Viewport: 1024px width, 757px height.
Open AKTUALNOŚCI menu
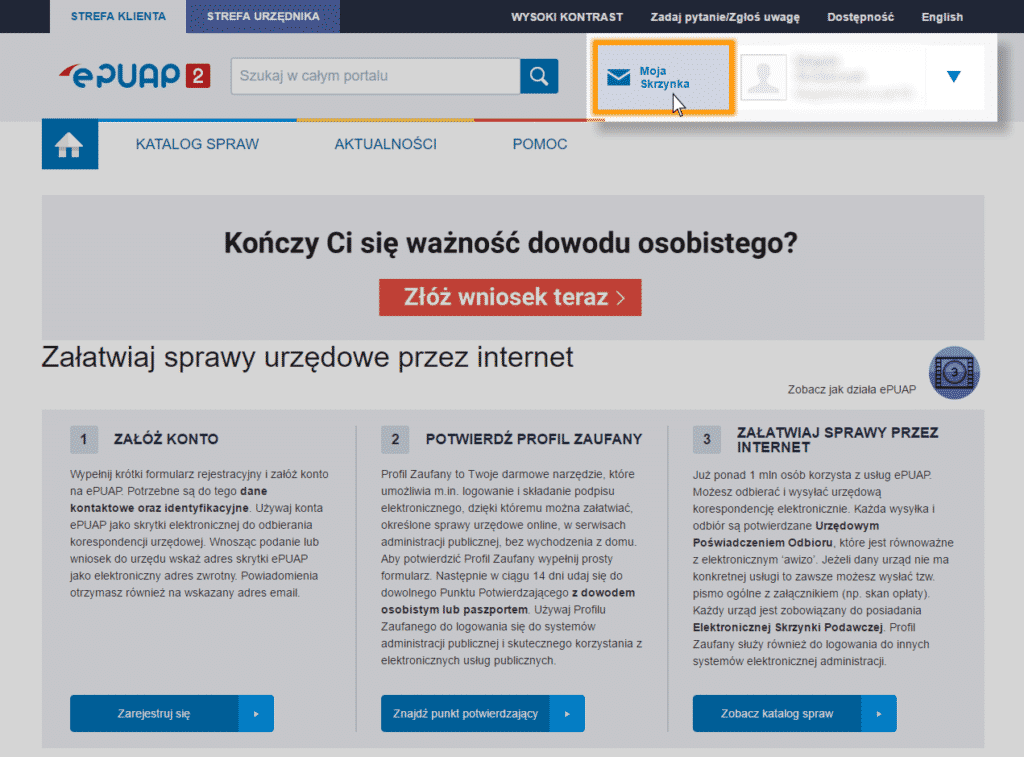[x=385, y=144]
